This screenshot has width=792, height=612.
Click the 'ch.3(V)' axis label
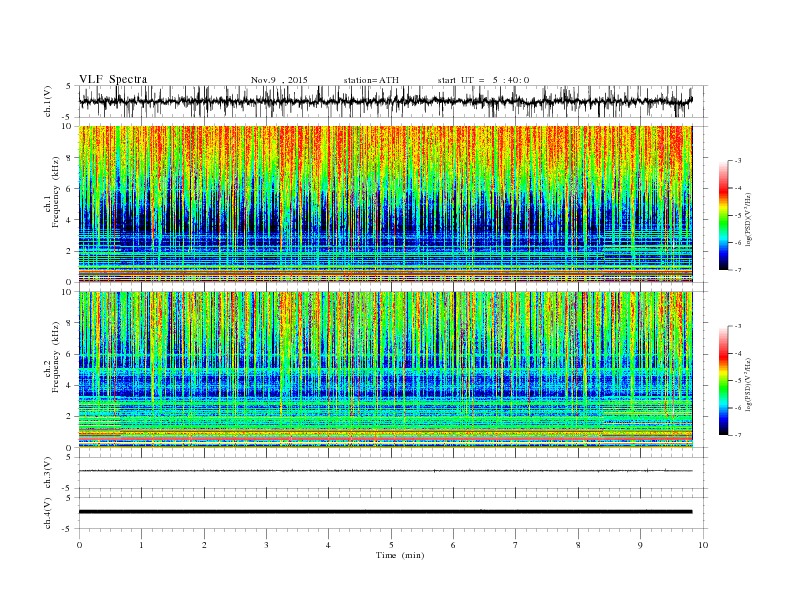[48, 473]
